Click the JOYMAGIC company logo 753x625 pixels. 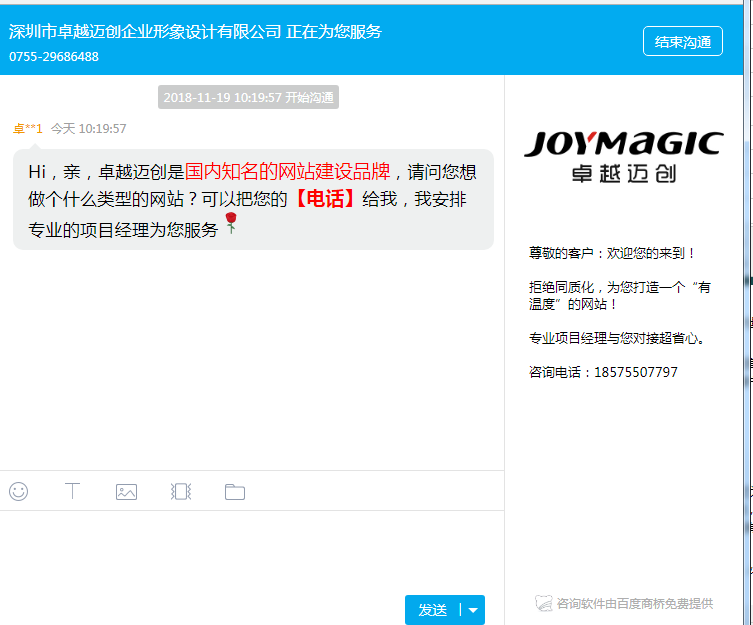click(623, 156)
